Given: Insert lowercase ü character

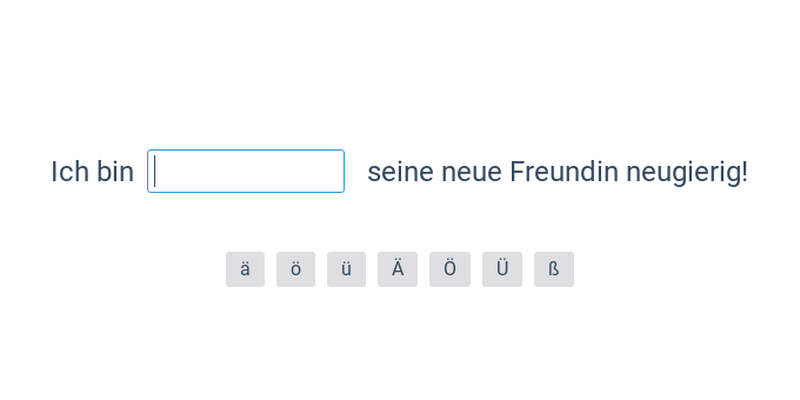Looking at the screenshot, I should (346, 269).
